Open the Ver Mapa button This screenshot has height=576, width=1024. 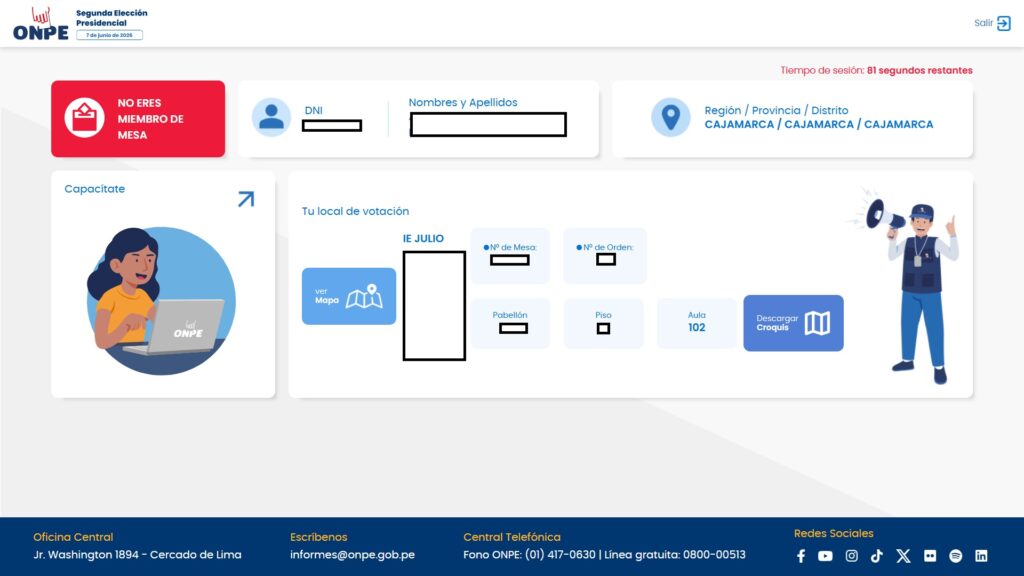(x=349, y=296)
